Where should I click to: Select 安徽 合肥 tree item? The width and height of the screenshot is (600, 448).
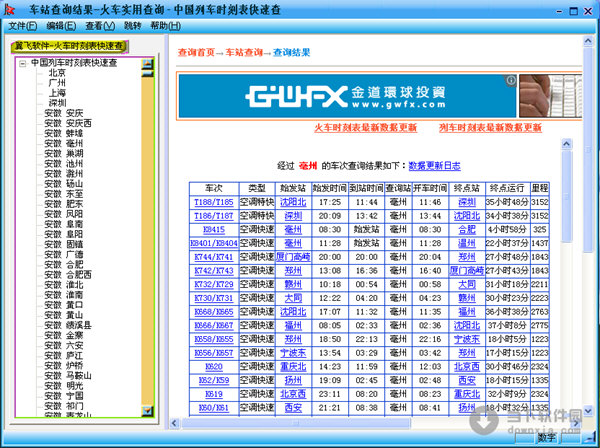[x=64, y=265]
